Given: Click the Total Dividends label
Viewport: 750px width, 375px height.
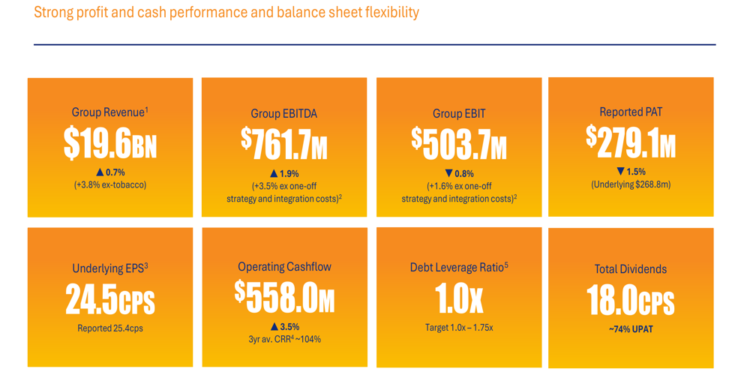Looking at the screenshot, I should pyautogui.click(x=630, y=269).
